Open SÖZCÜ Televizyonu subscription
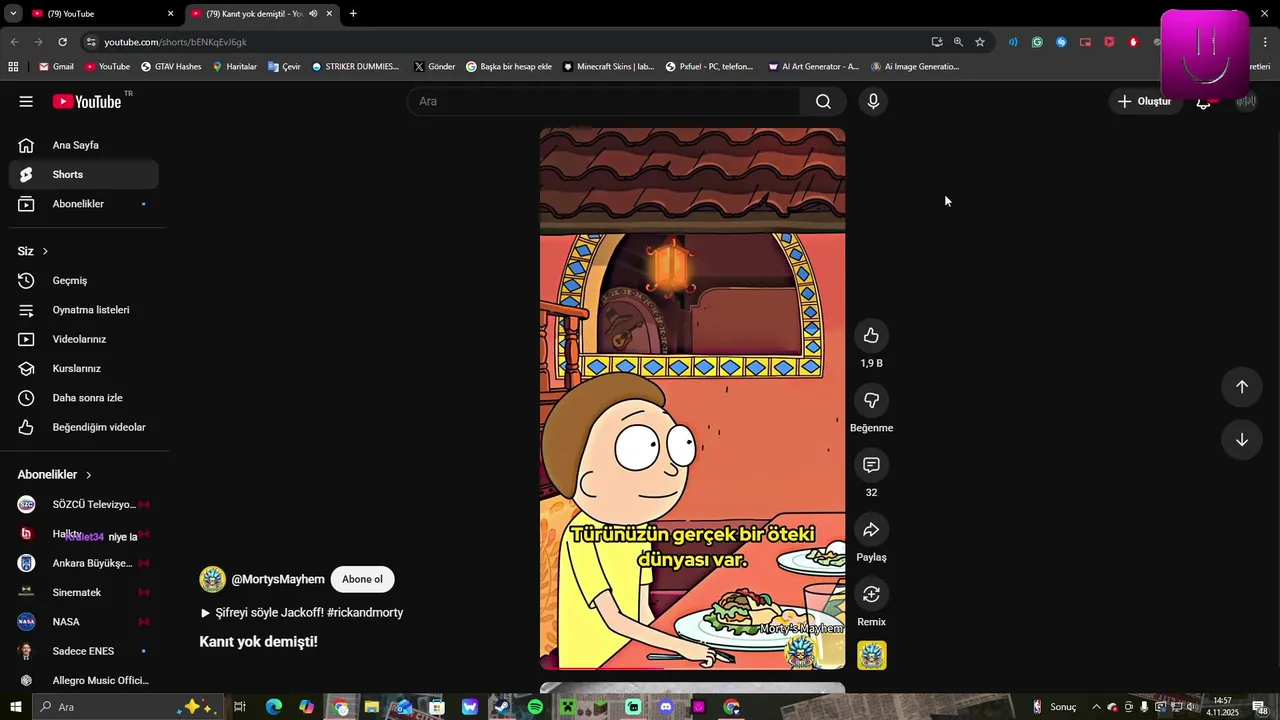The width and height of the screenshot is (1280, 720). pos(84,504)
